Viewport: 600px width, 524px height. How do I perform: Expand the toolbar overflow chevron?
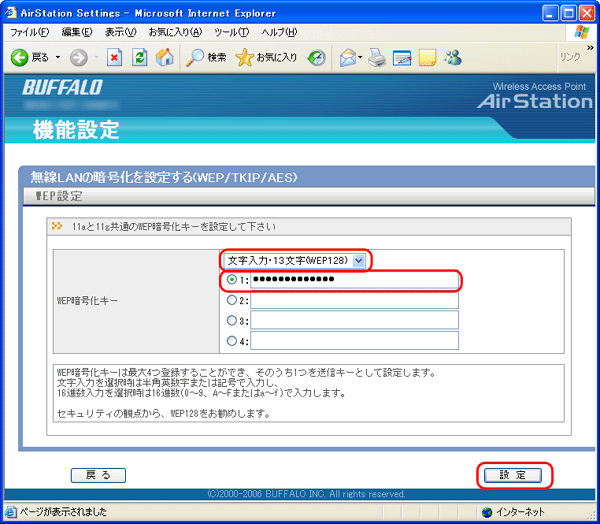590,47
